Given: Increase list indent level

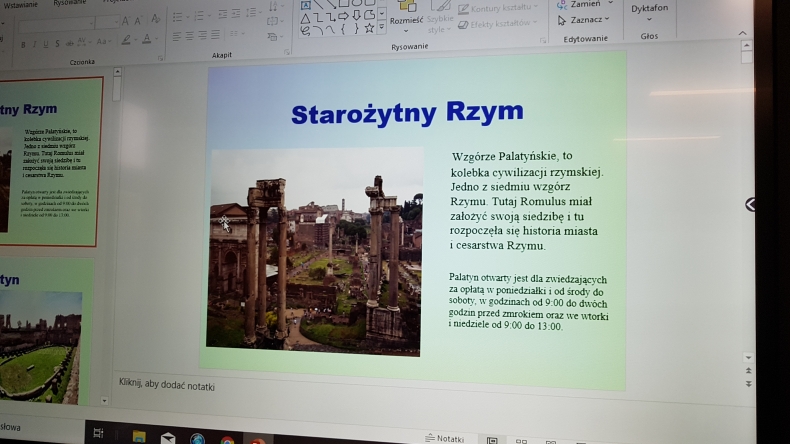Looking at the screenshot, I should [236, 15].
